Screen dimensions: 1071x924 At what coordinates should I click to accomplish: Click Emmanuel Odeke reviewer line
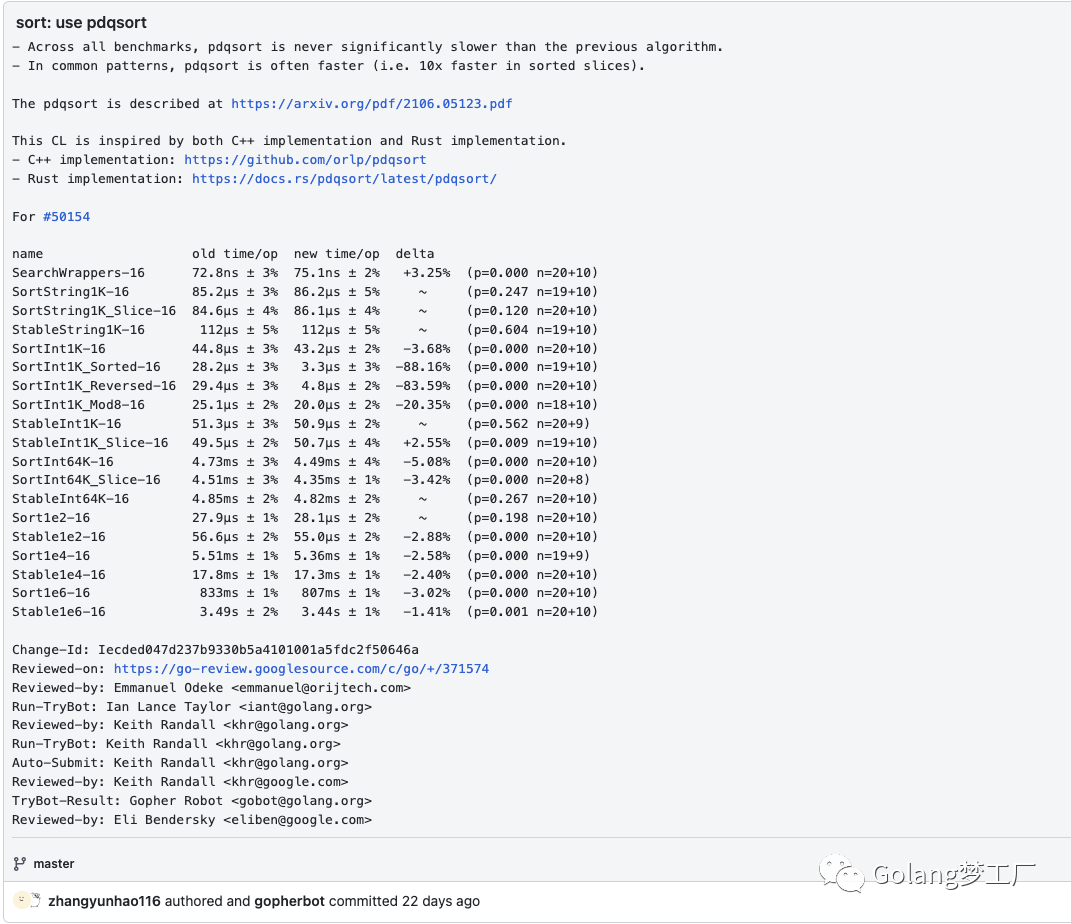coord(212,688)
